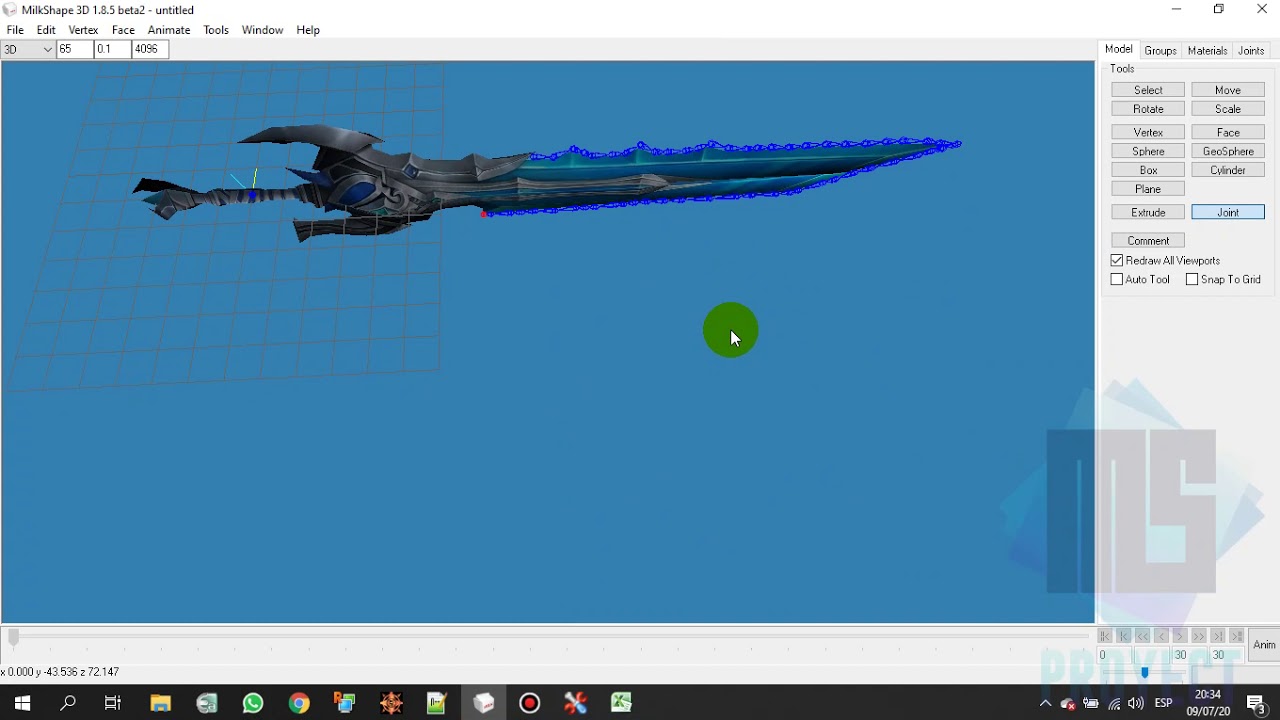Screen dimensions: 1280x720
Task: Choose the Move tool
Action: coord(1228,90)
